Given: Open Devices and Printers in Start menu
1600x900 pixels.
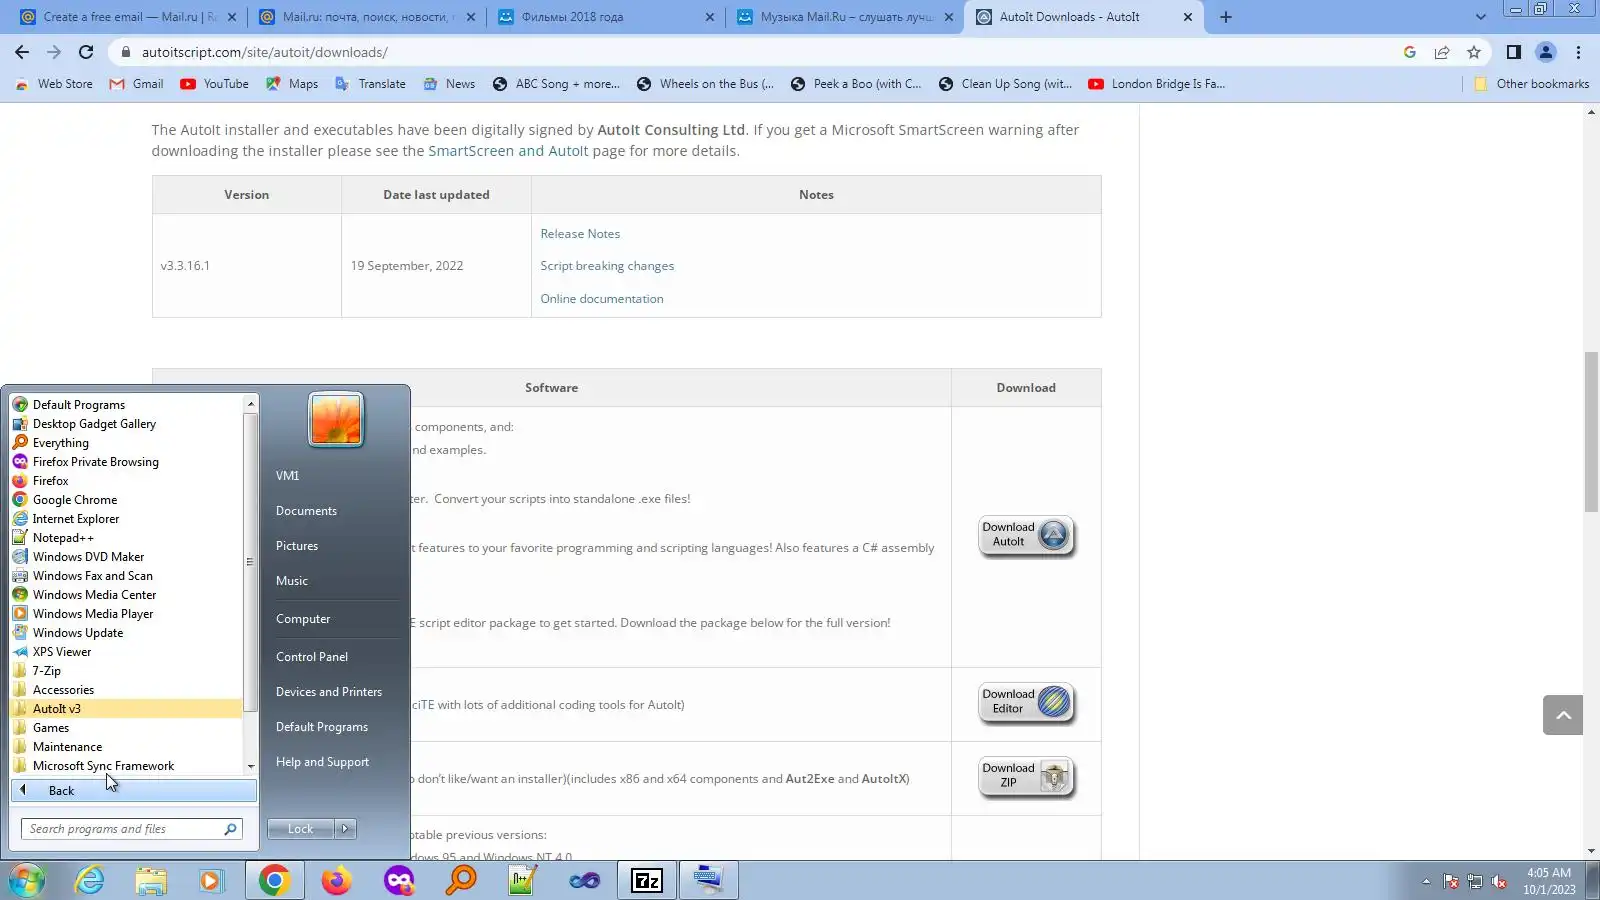Looking at the screenshot, I should pyautogui.click(x=329, y=692).
